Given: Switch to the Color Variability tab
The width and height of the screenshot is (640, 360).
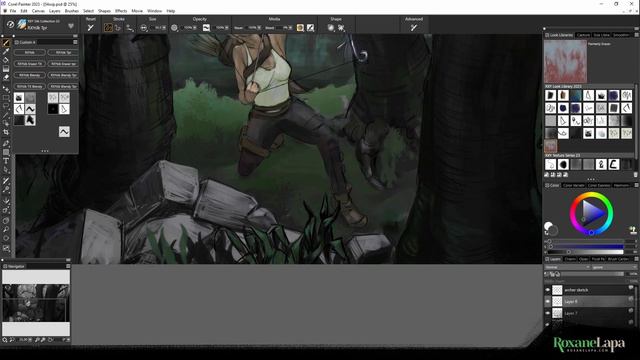Looking at the screenshot, I should [574, 185].
